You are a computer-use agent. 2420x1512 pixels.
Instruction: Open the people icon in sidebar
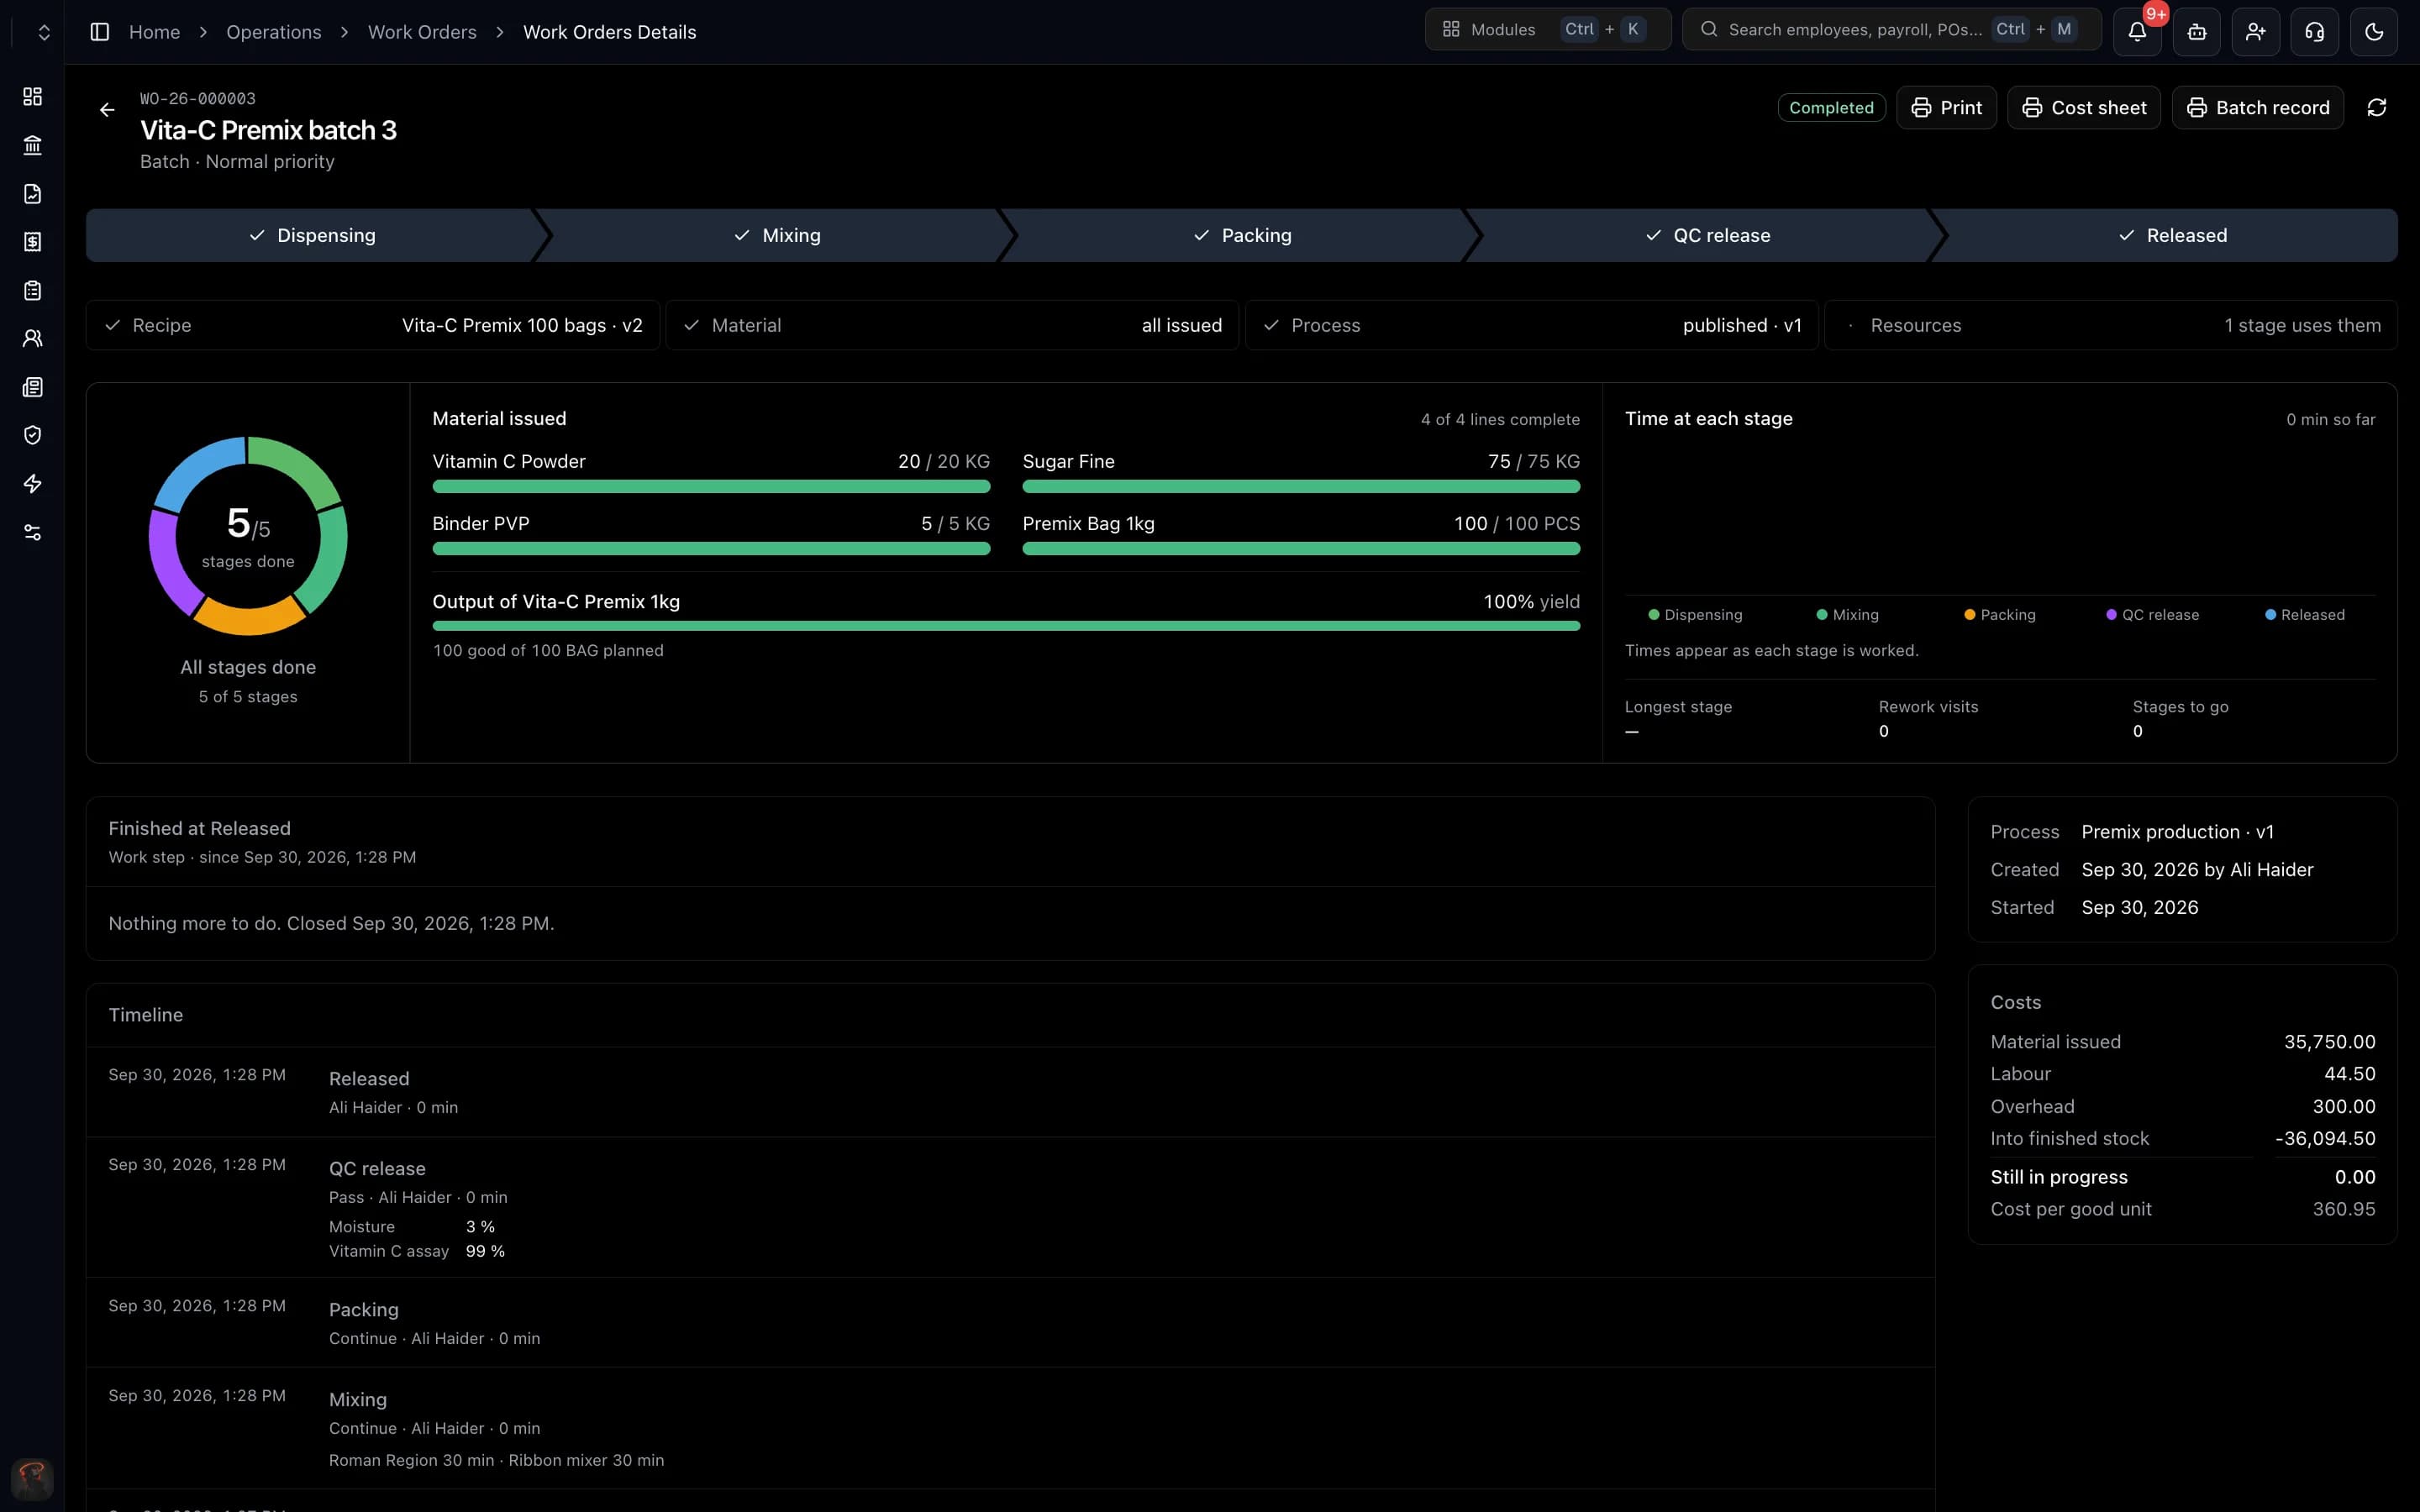32,338
